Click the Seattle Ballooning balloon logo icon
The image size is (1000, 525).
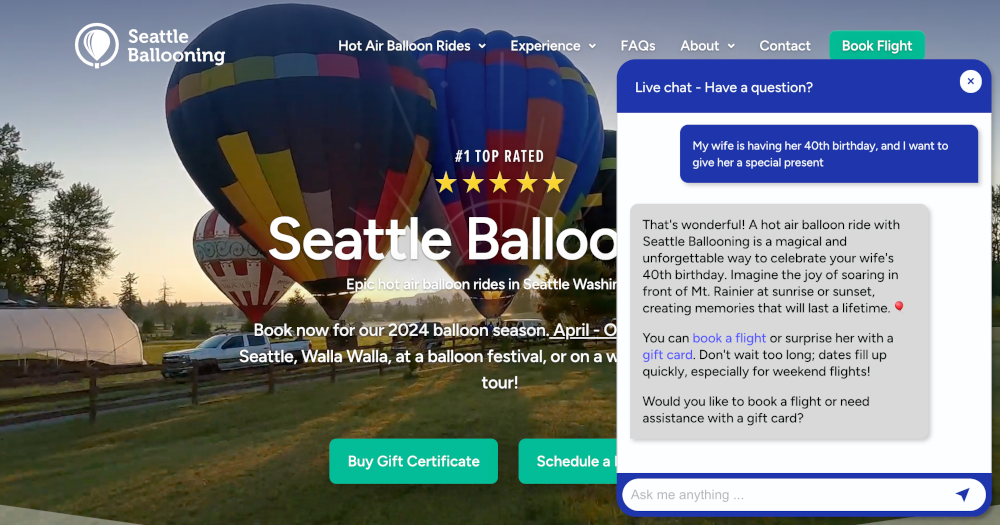click(x=96, y=45)
